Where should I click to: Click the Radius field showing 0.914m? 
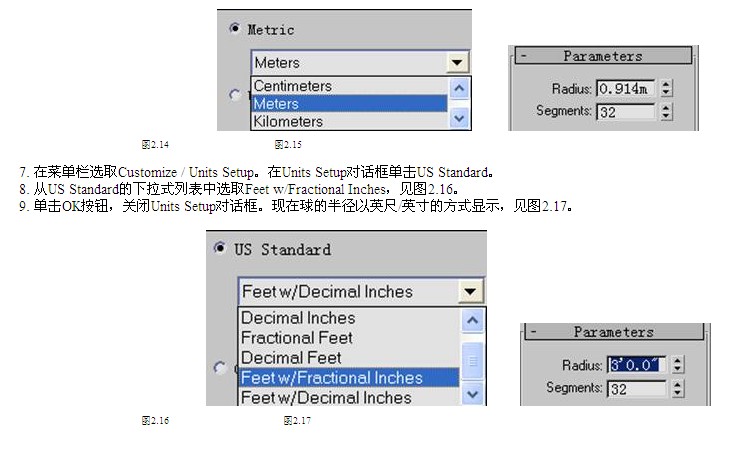click(x=625, y=89)
